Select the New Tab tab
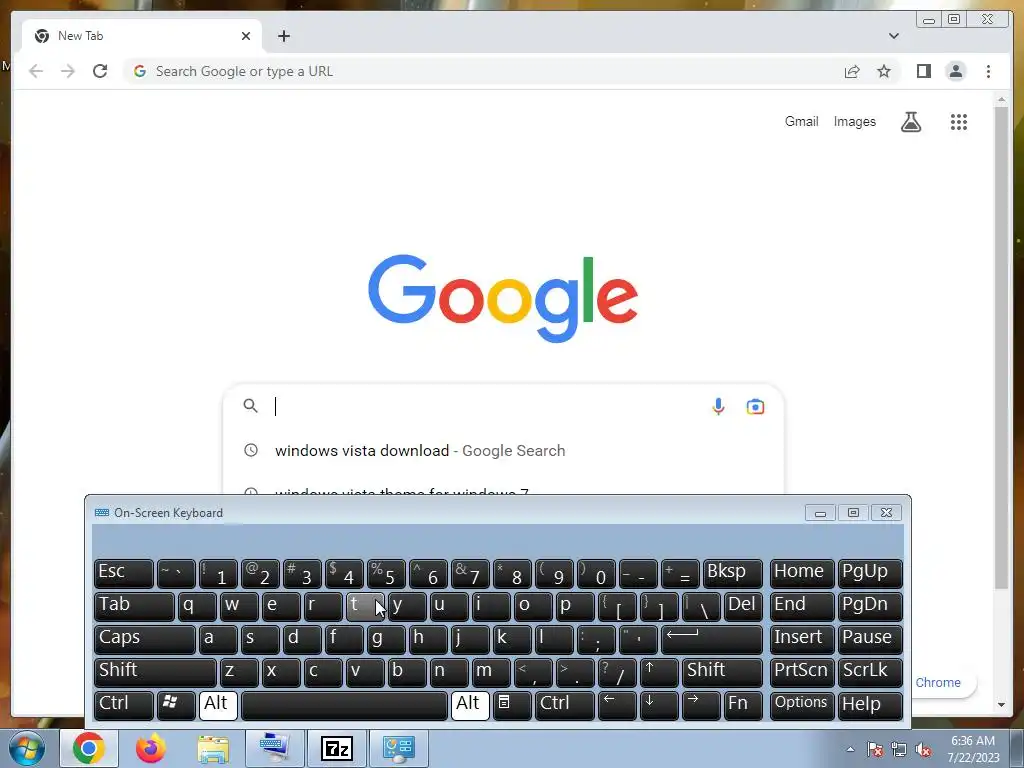 coord(142,36)
